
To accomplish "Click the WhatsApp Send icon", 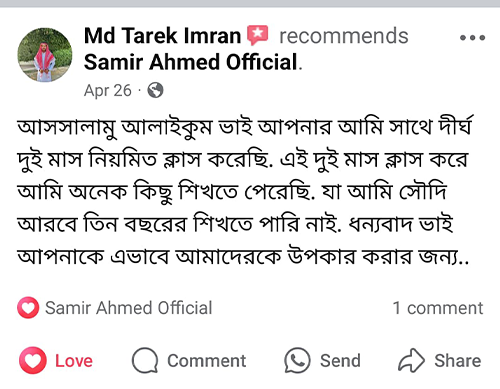I will (x=297, y=360).
